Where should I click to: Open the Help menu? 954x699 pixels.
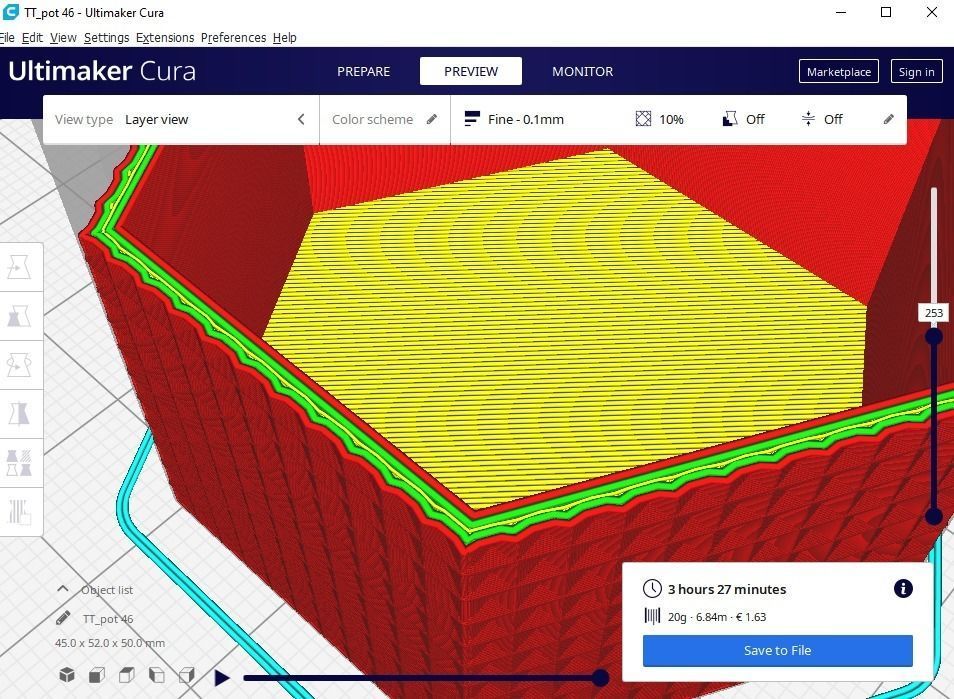(285, 38)
